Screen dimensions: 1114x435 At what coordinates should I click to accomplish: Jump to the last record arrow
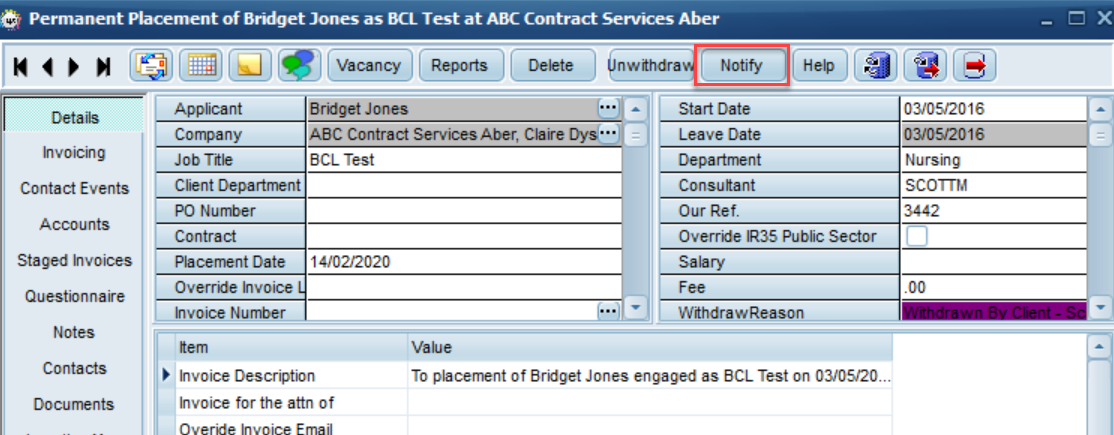point(104,66)
